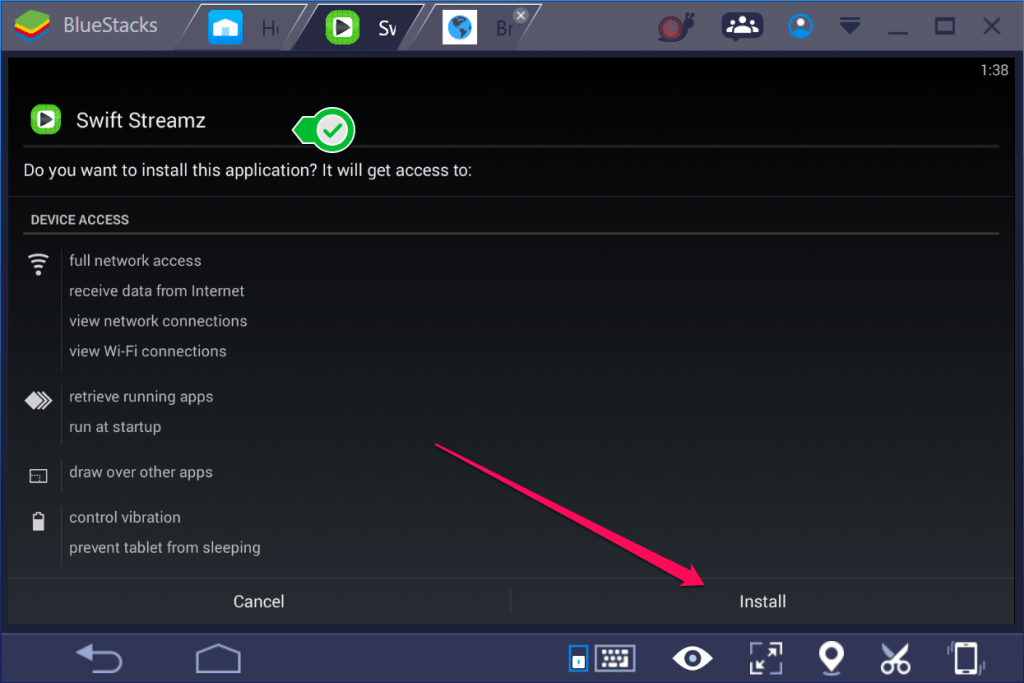Open the user account profile icon
The image size is (1024, 683).
(800, 26)
